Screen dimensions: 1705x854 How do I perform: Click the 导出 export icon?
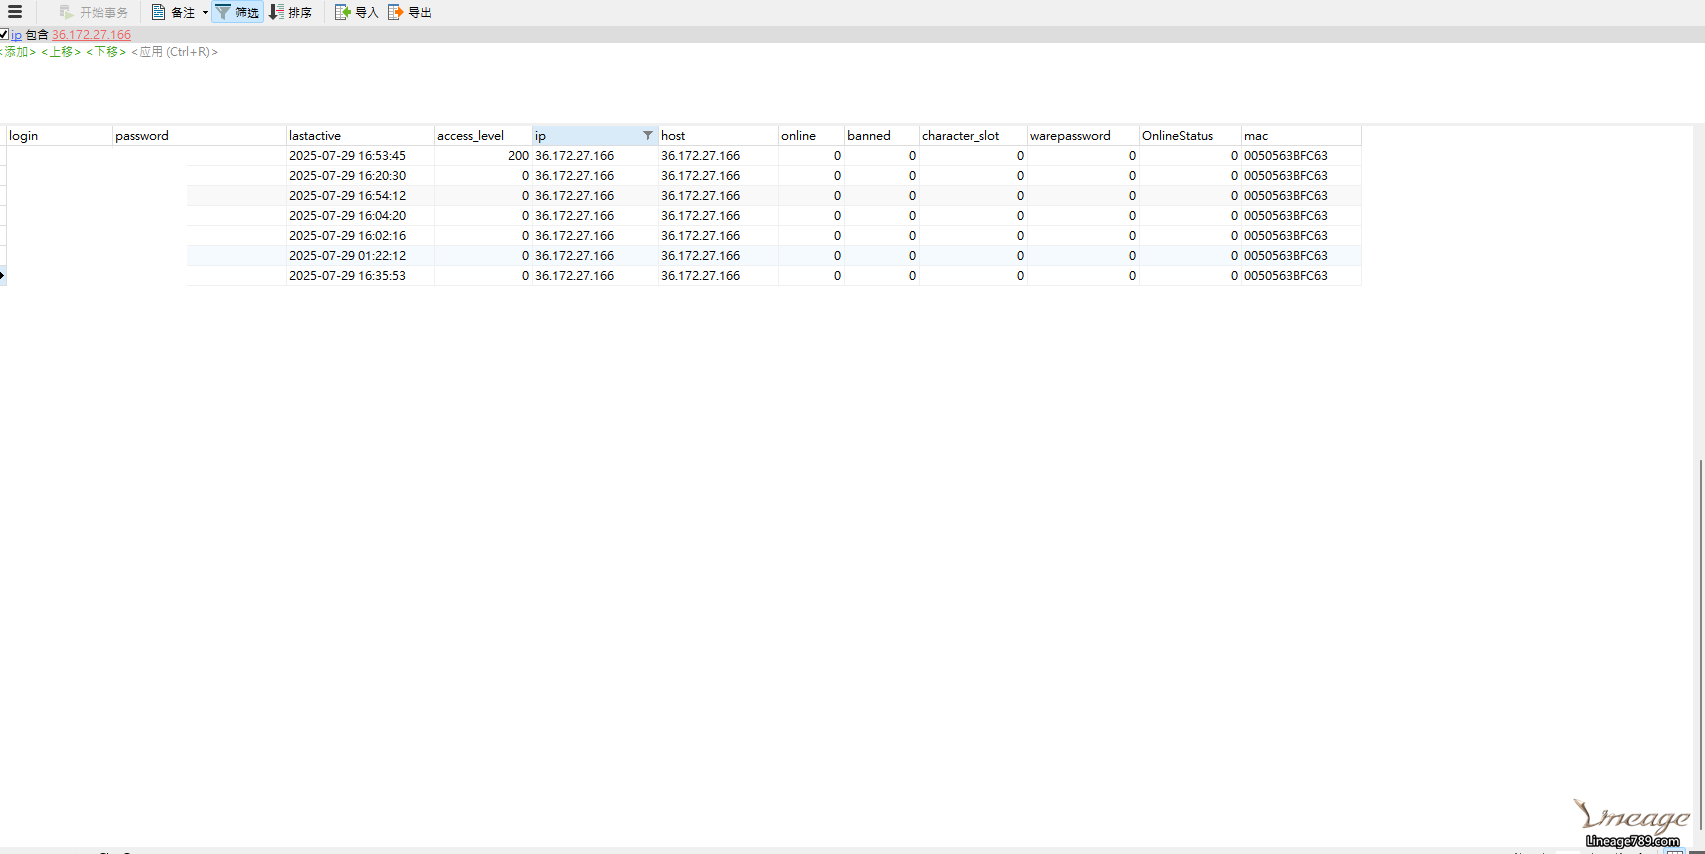[x=395, y=12]
